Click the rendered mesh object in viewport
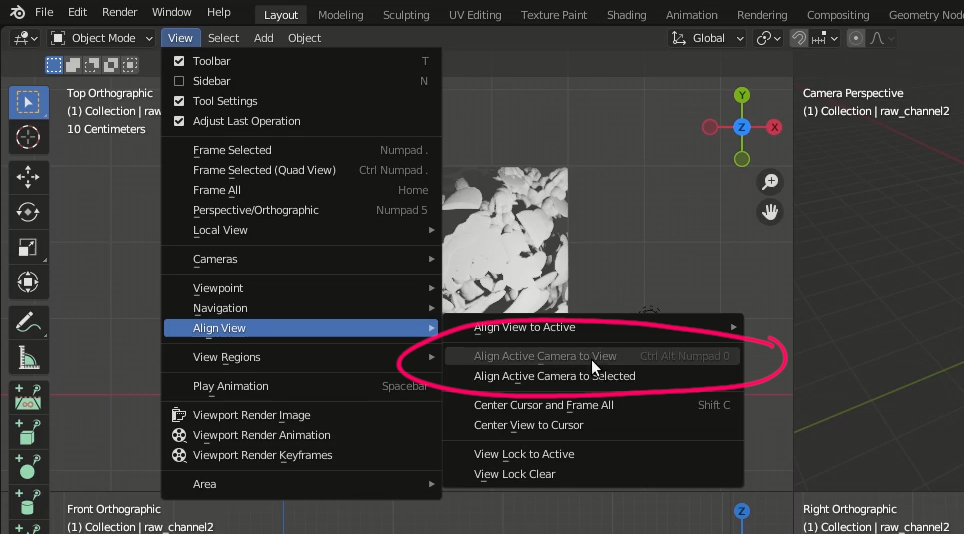Viewport: 964px width, 534px height. 505,240
